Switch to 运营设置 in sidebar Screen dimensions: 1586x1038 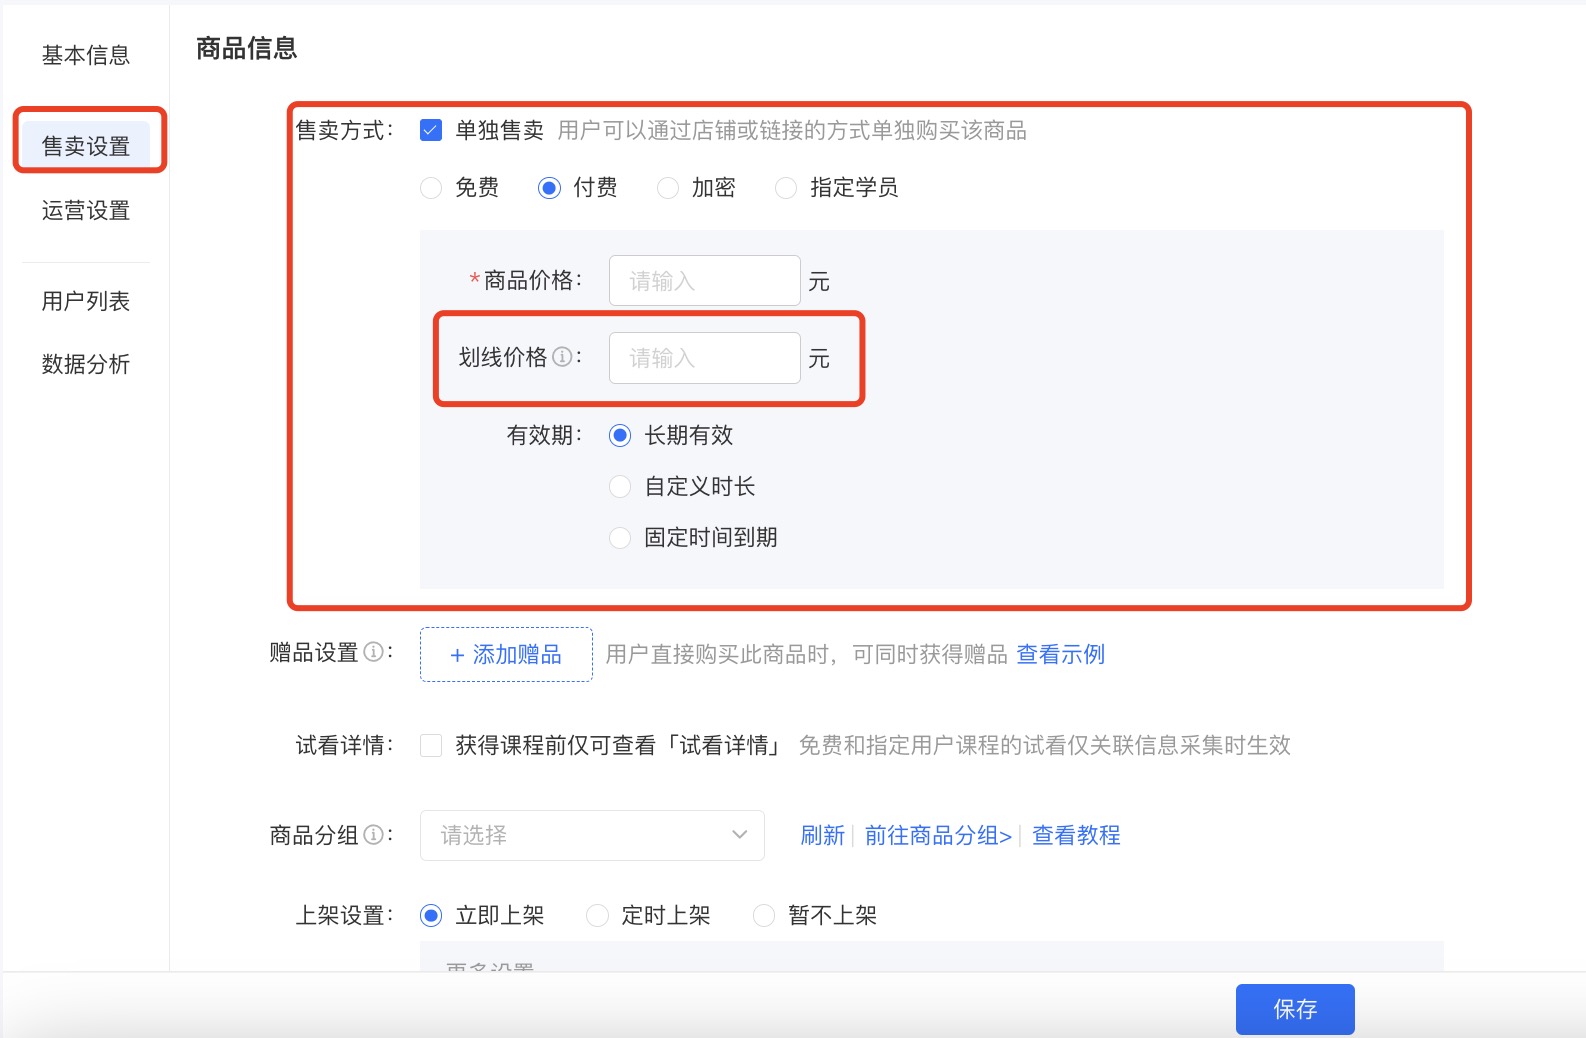[86, 211]
